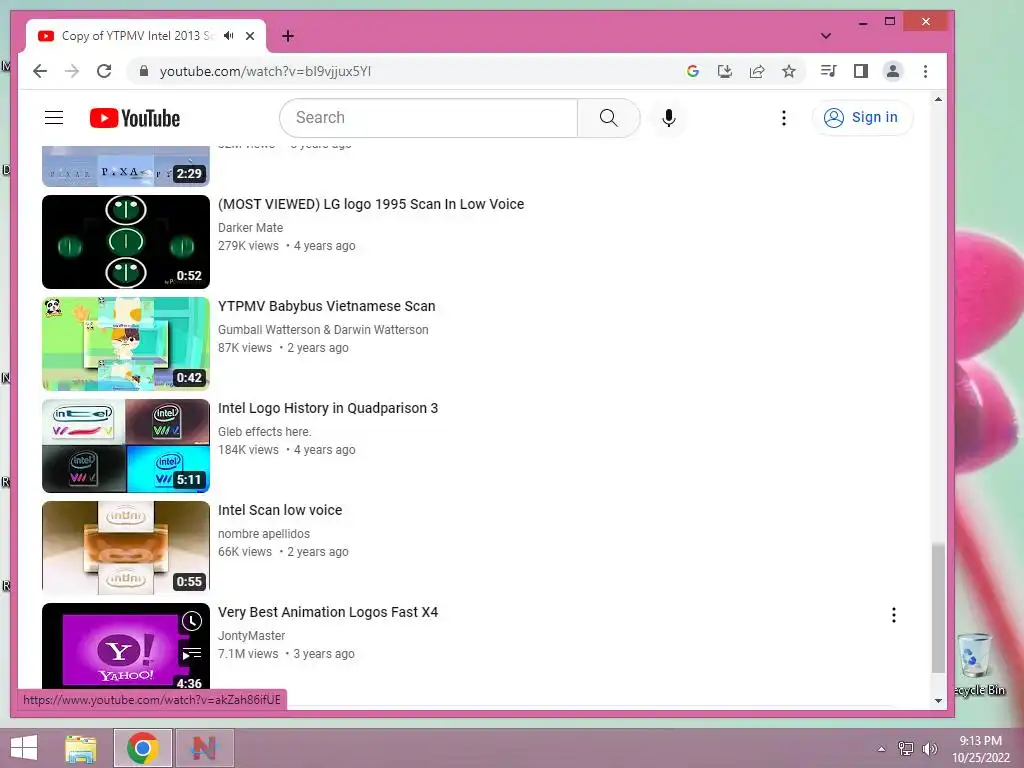Open the Chrome profile avatar

click(893, 71)
